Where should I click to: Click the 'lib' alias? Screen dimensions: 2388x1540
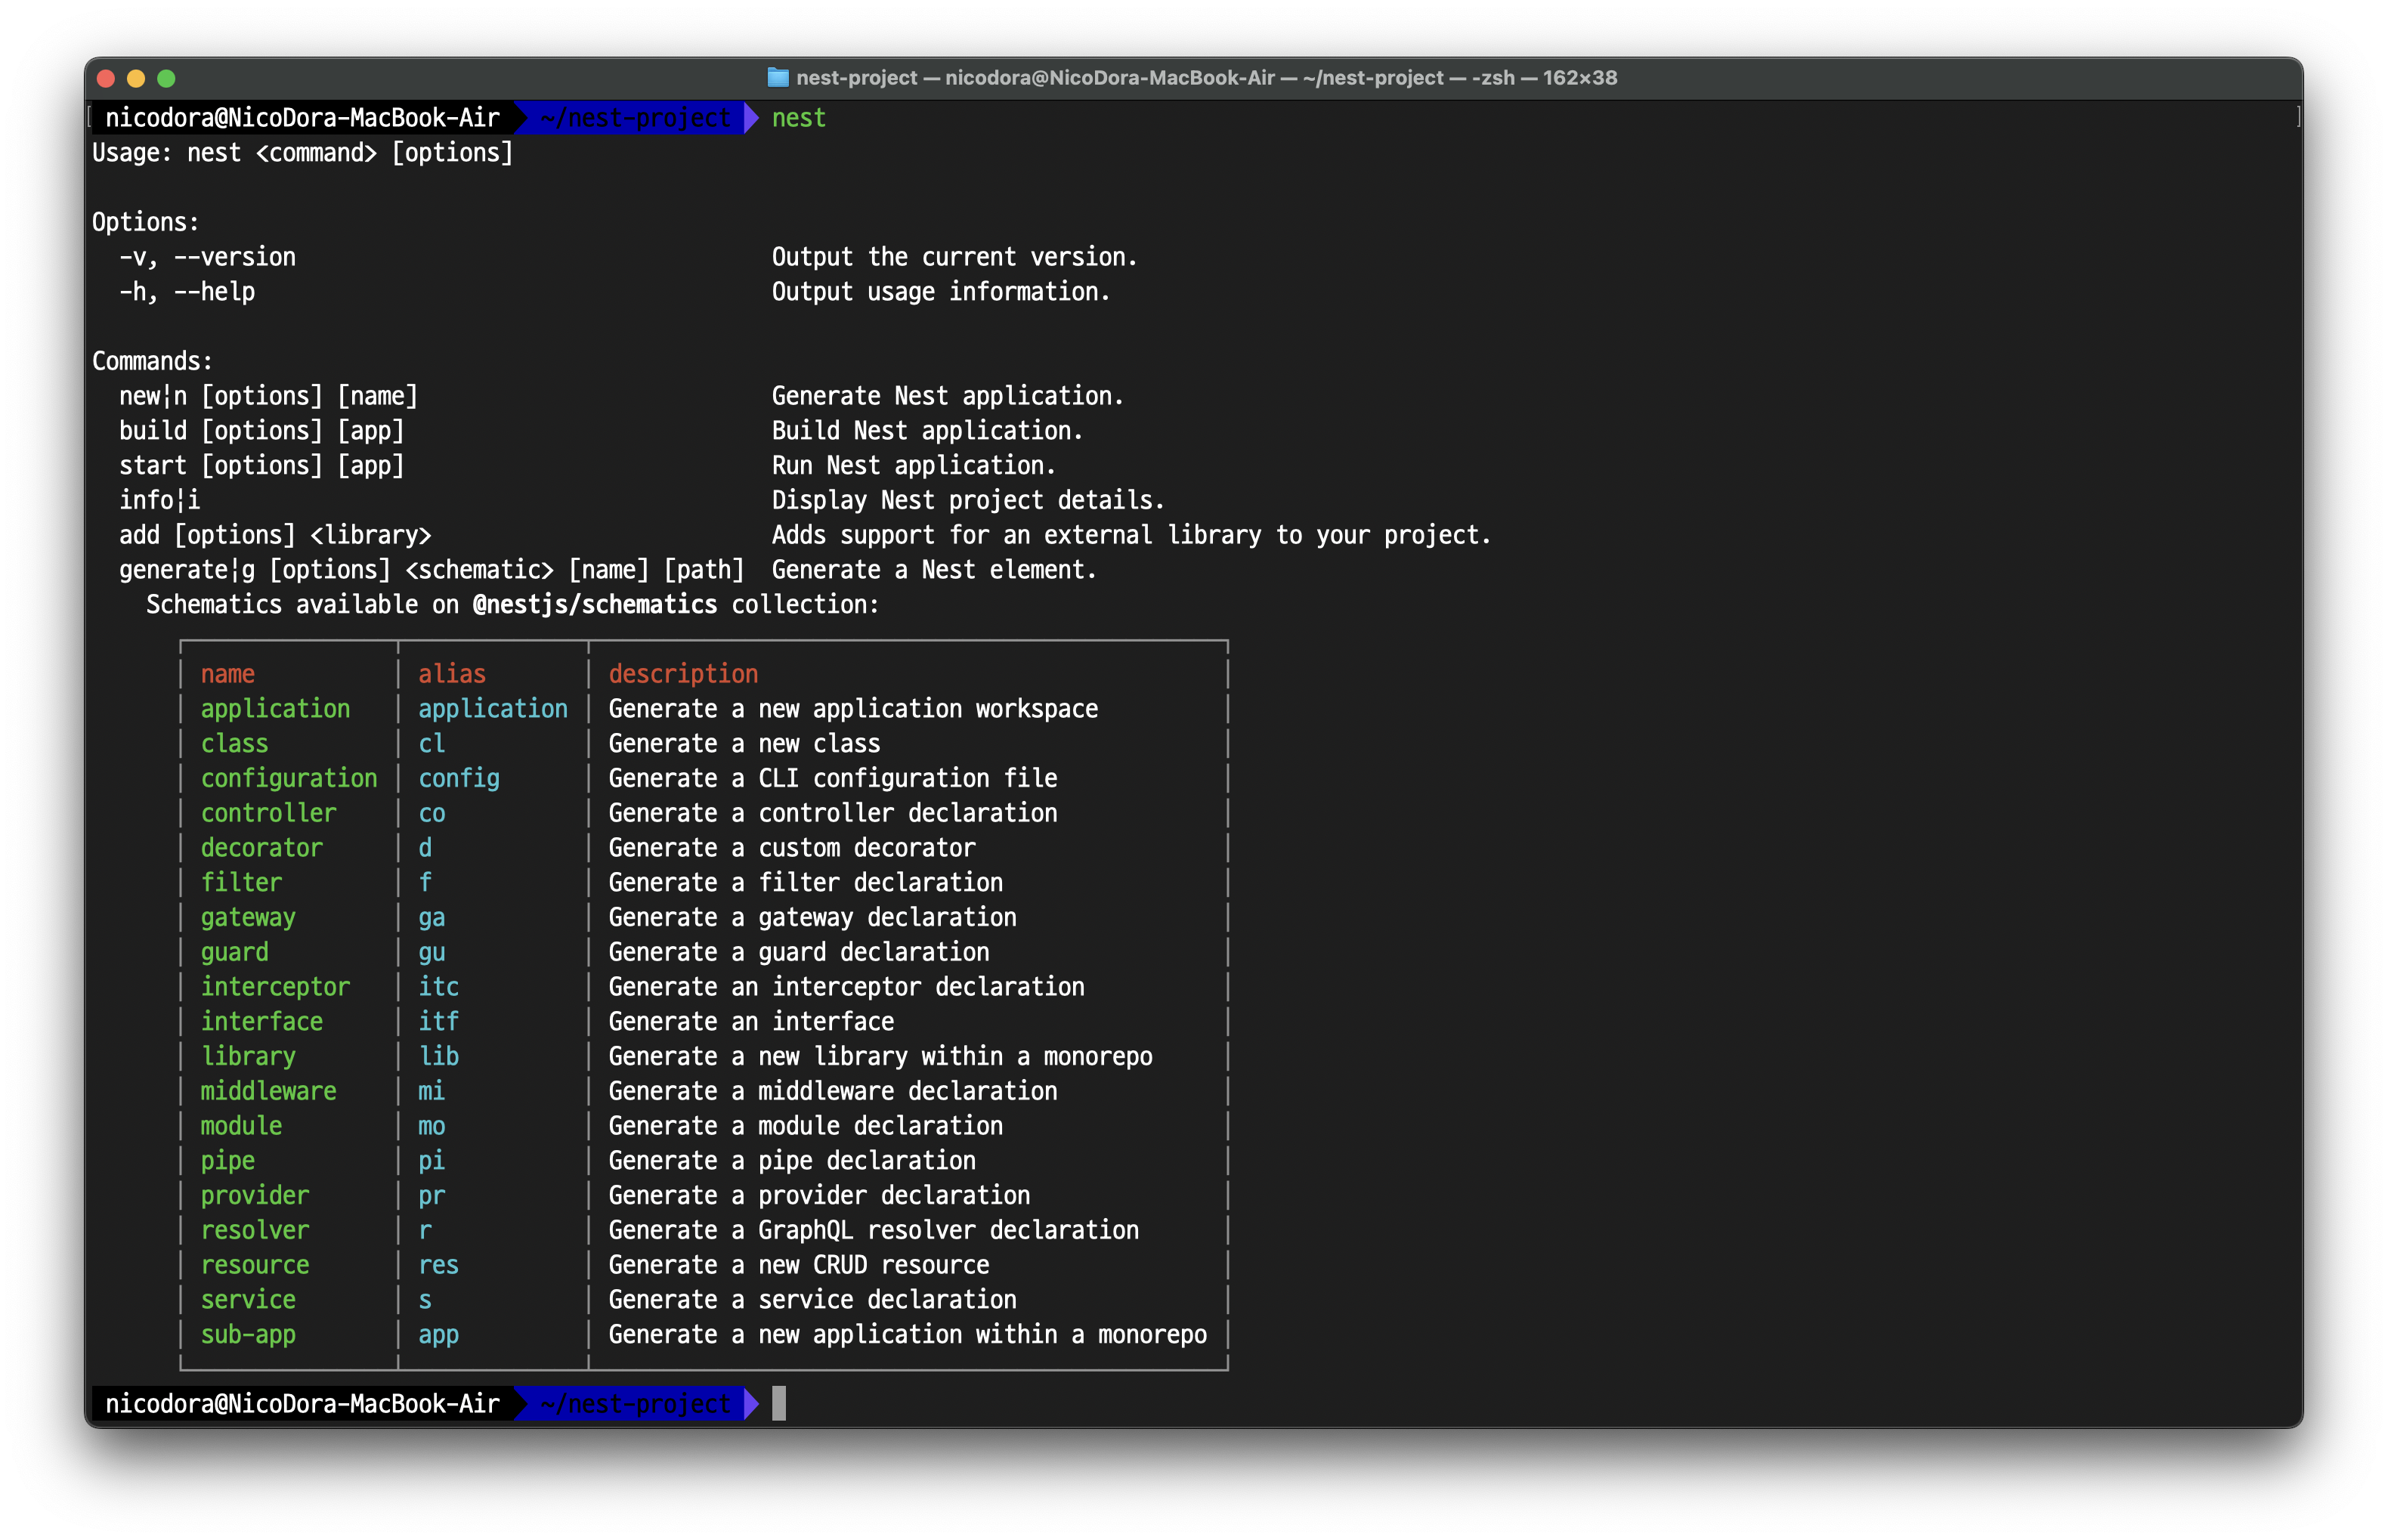click(438, 1057)
